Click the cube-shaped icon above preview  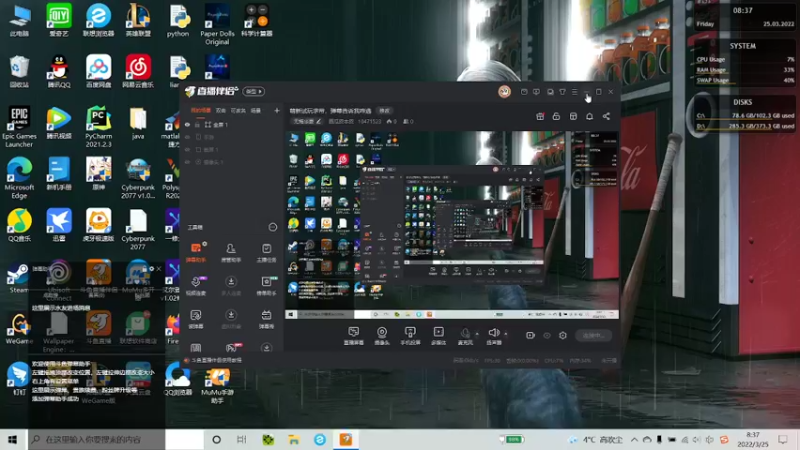(x=573, y=116)
